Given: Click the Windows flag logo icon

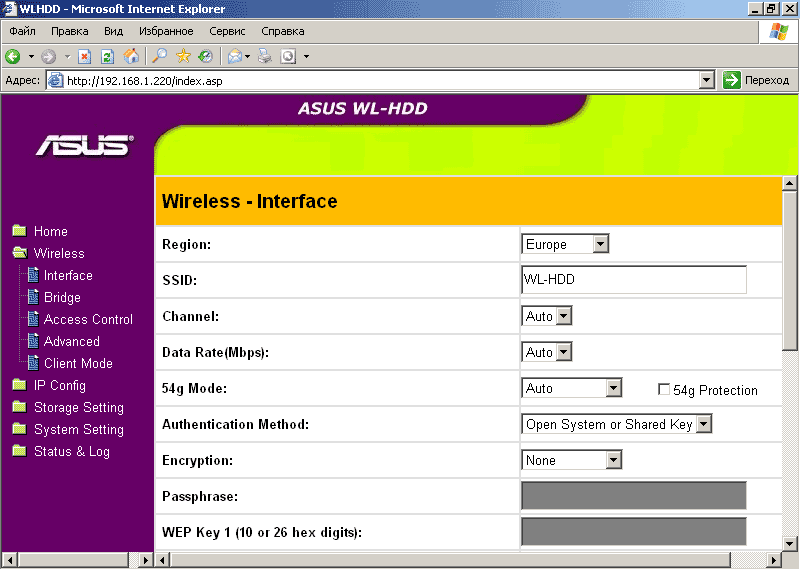Looking at the screenshot, I should (x=779, y=32).
